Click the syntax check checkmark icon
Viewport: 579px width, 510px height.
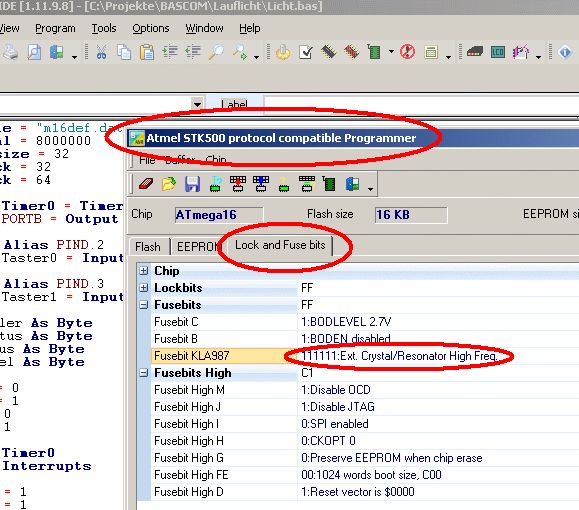306,52
